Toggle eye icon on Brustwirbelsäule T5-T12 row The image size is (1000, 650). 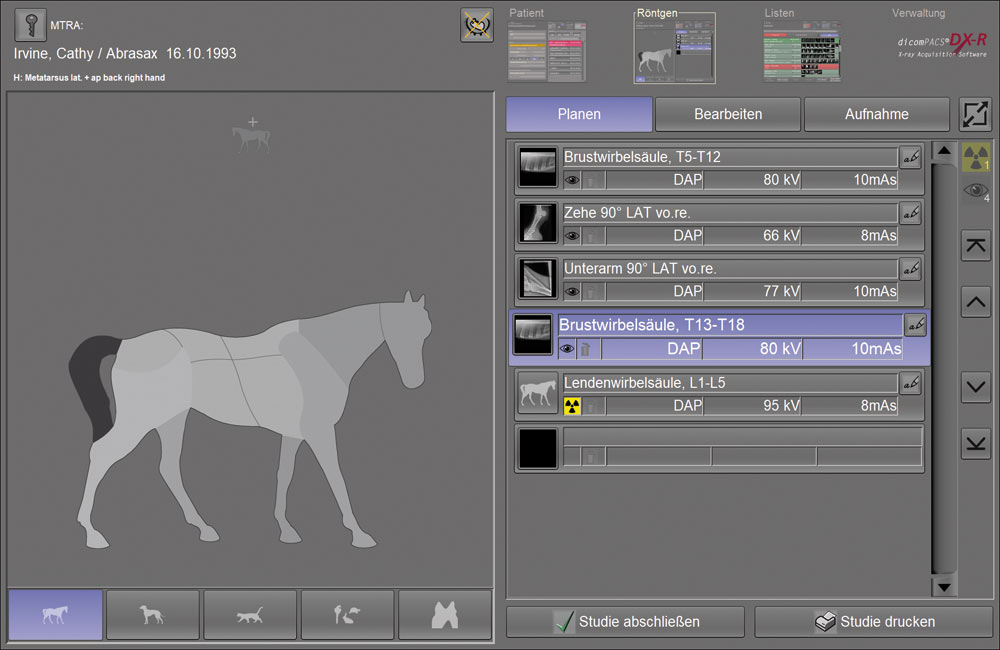tap(572, 181)
